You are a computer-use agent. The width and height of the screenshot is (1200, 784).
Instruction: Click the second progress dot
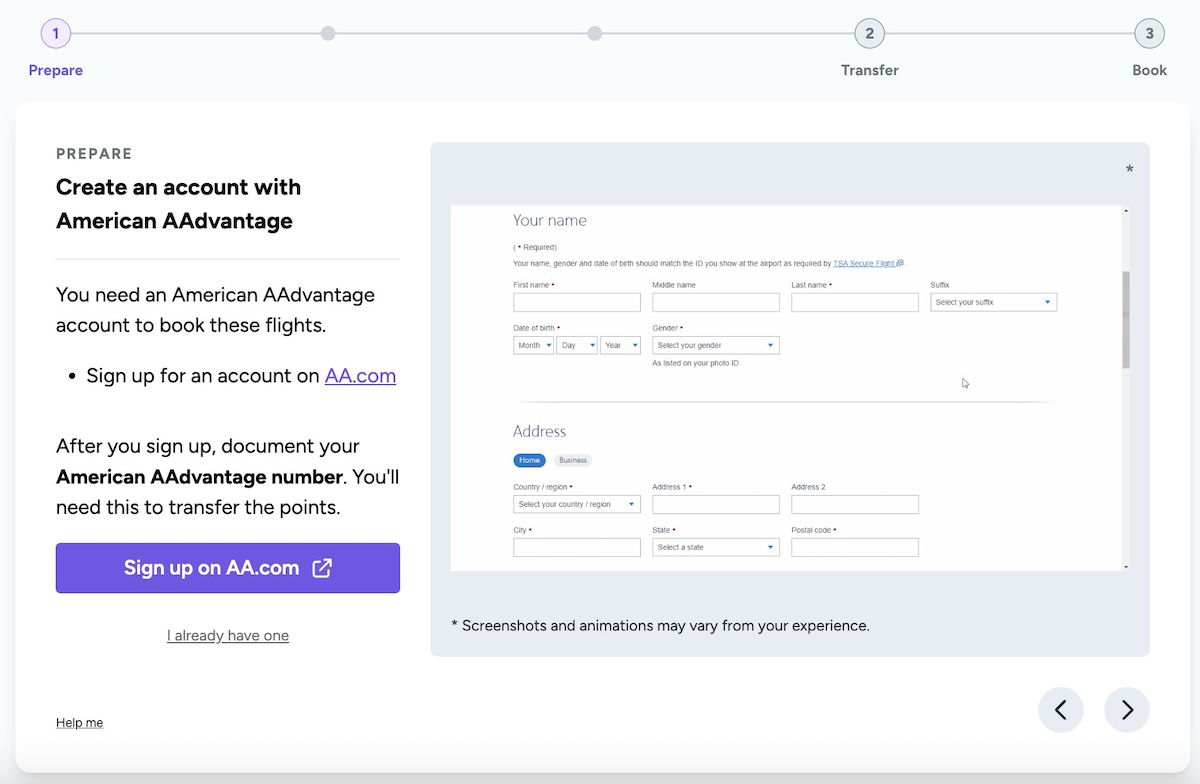328,34
